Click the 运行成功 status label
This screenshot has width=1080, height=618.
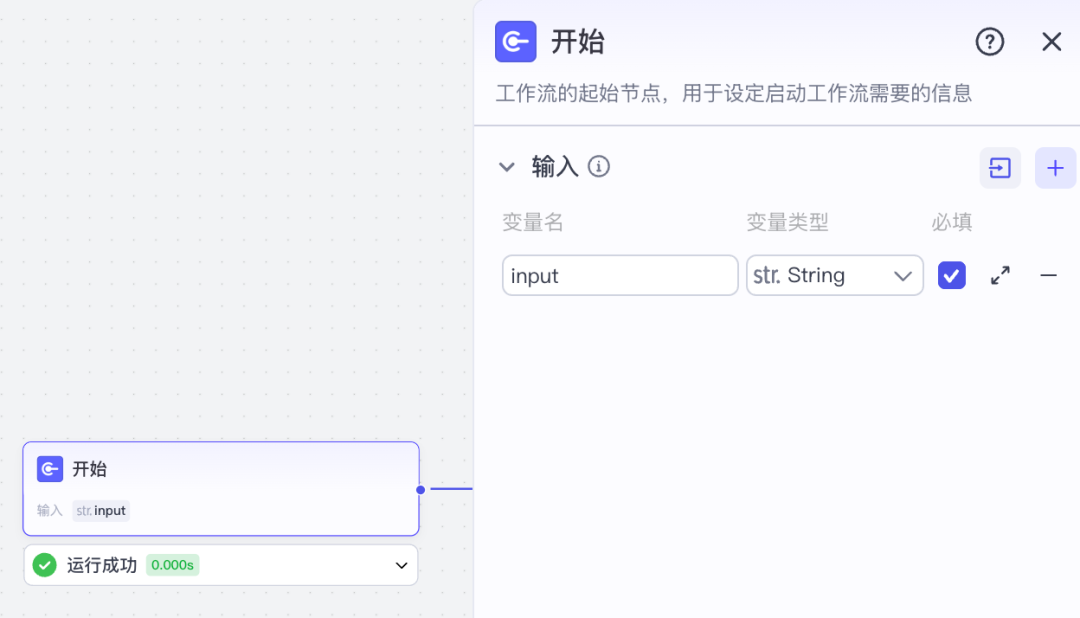point(102,565)
